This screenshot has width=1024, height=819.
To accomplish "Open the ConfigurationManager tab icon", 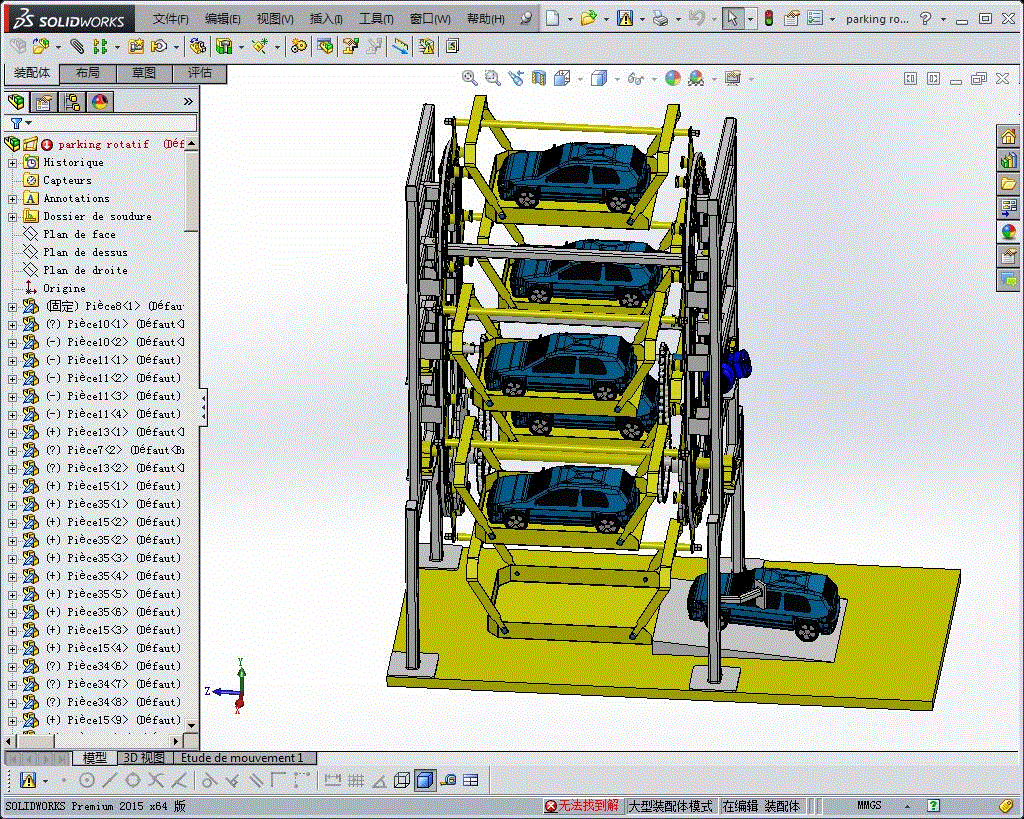I will pyautogui.click(x=72, y=101).
